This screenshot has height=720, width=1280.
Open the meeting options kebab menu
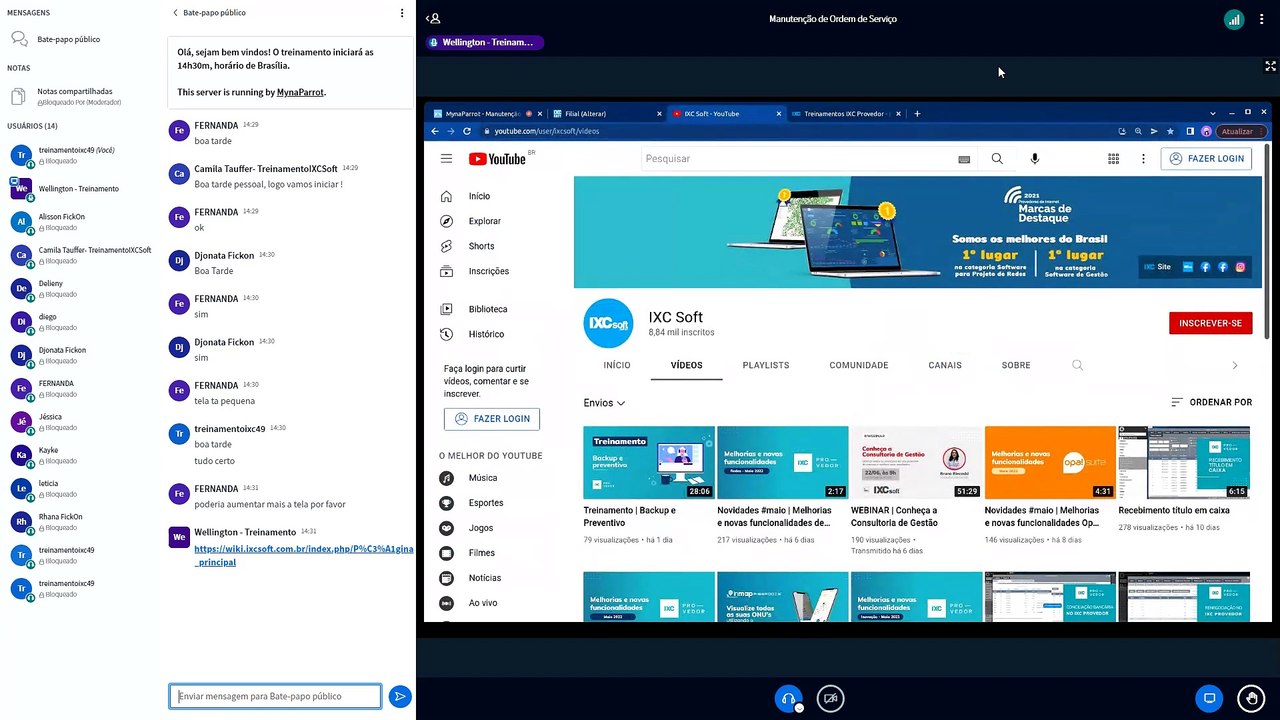click(x=1262, y=19)
